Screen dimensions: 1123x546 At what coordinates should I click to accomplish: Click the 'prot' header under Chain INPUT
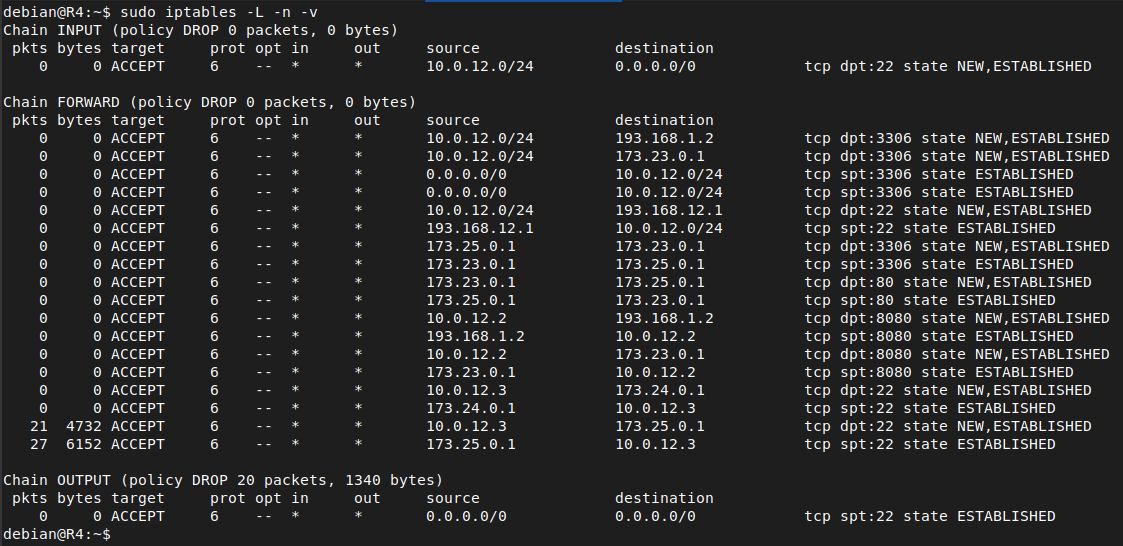click(228, 48)
